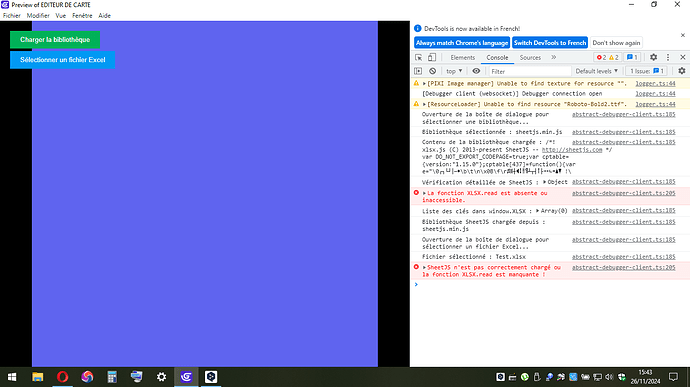The width and height of the screenshot is (690, 387).
Task: Expand the PIXI Image manager warning
Action: coord(424,84)
